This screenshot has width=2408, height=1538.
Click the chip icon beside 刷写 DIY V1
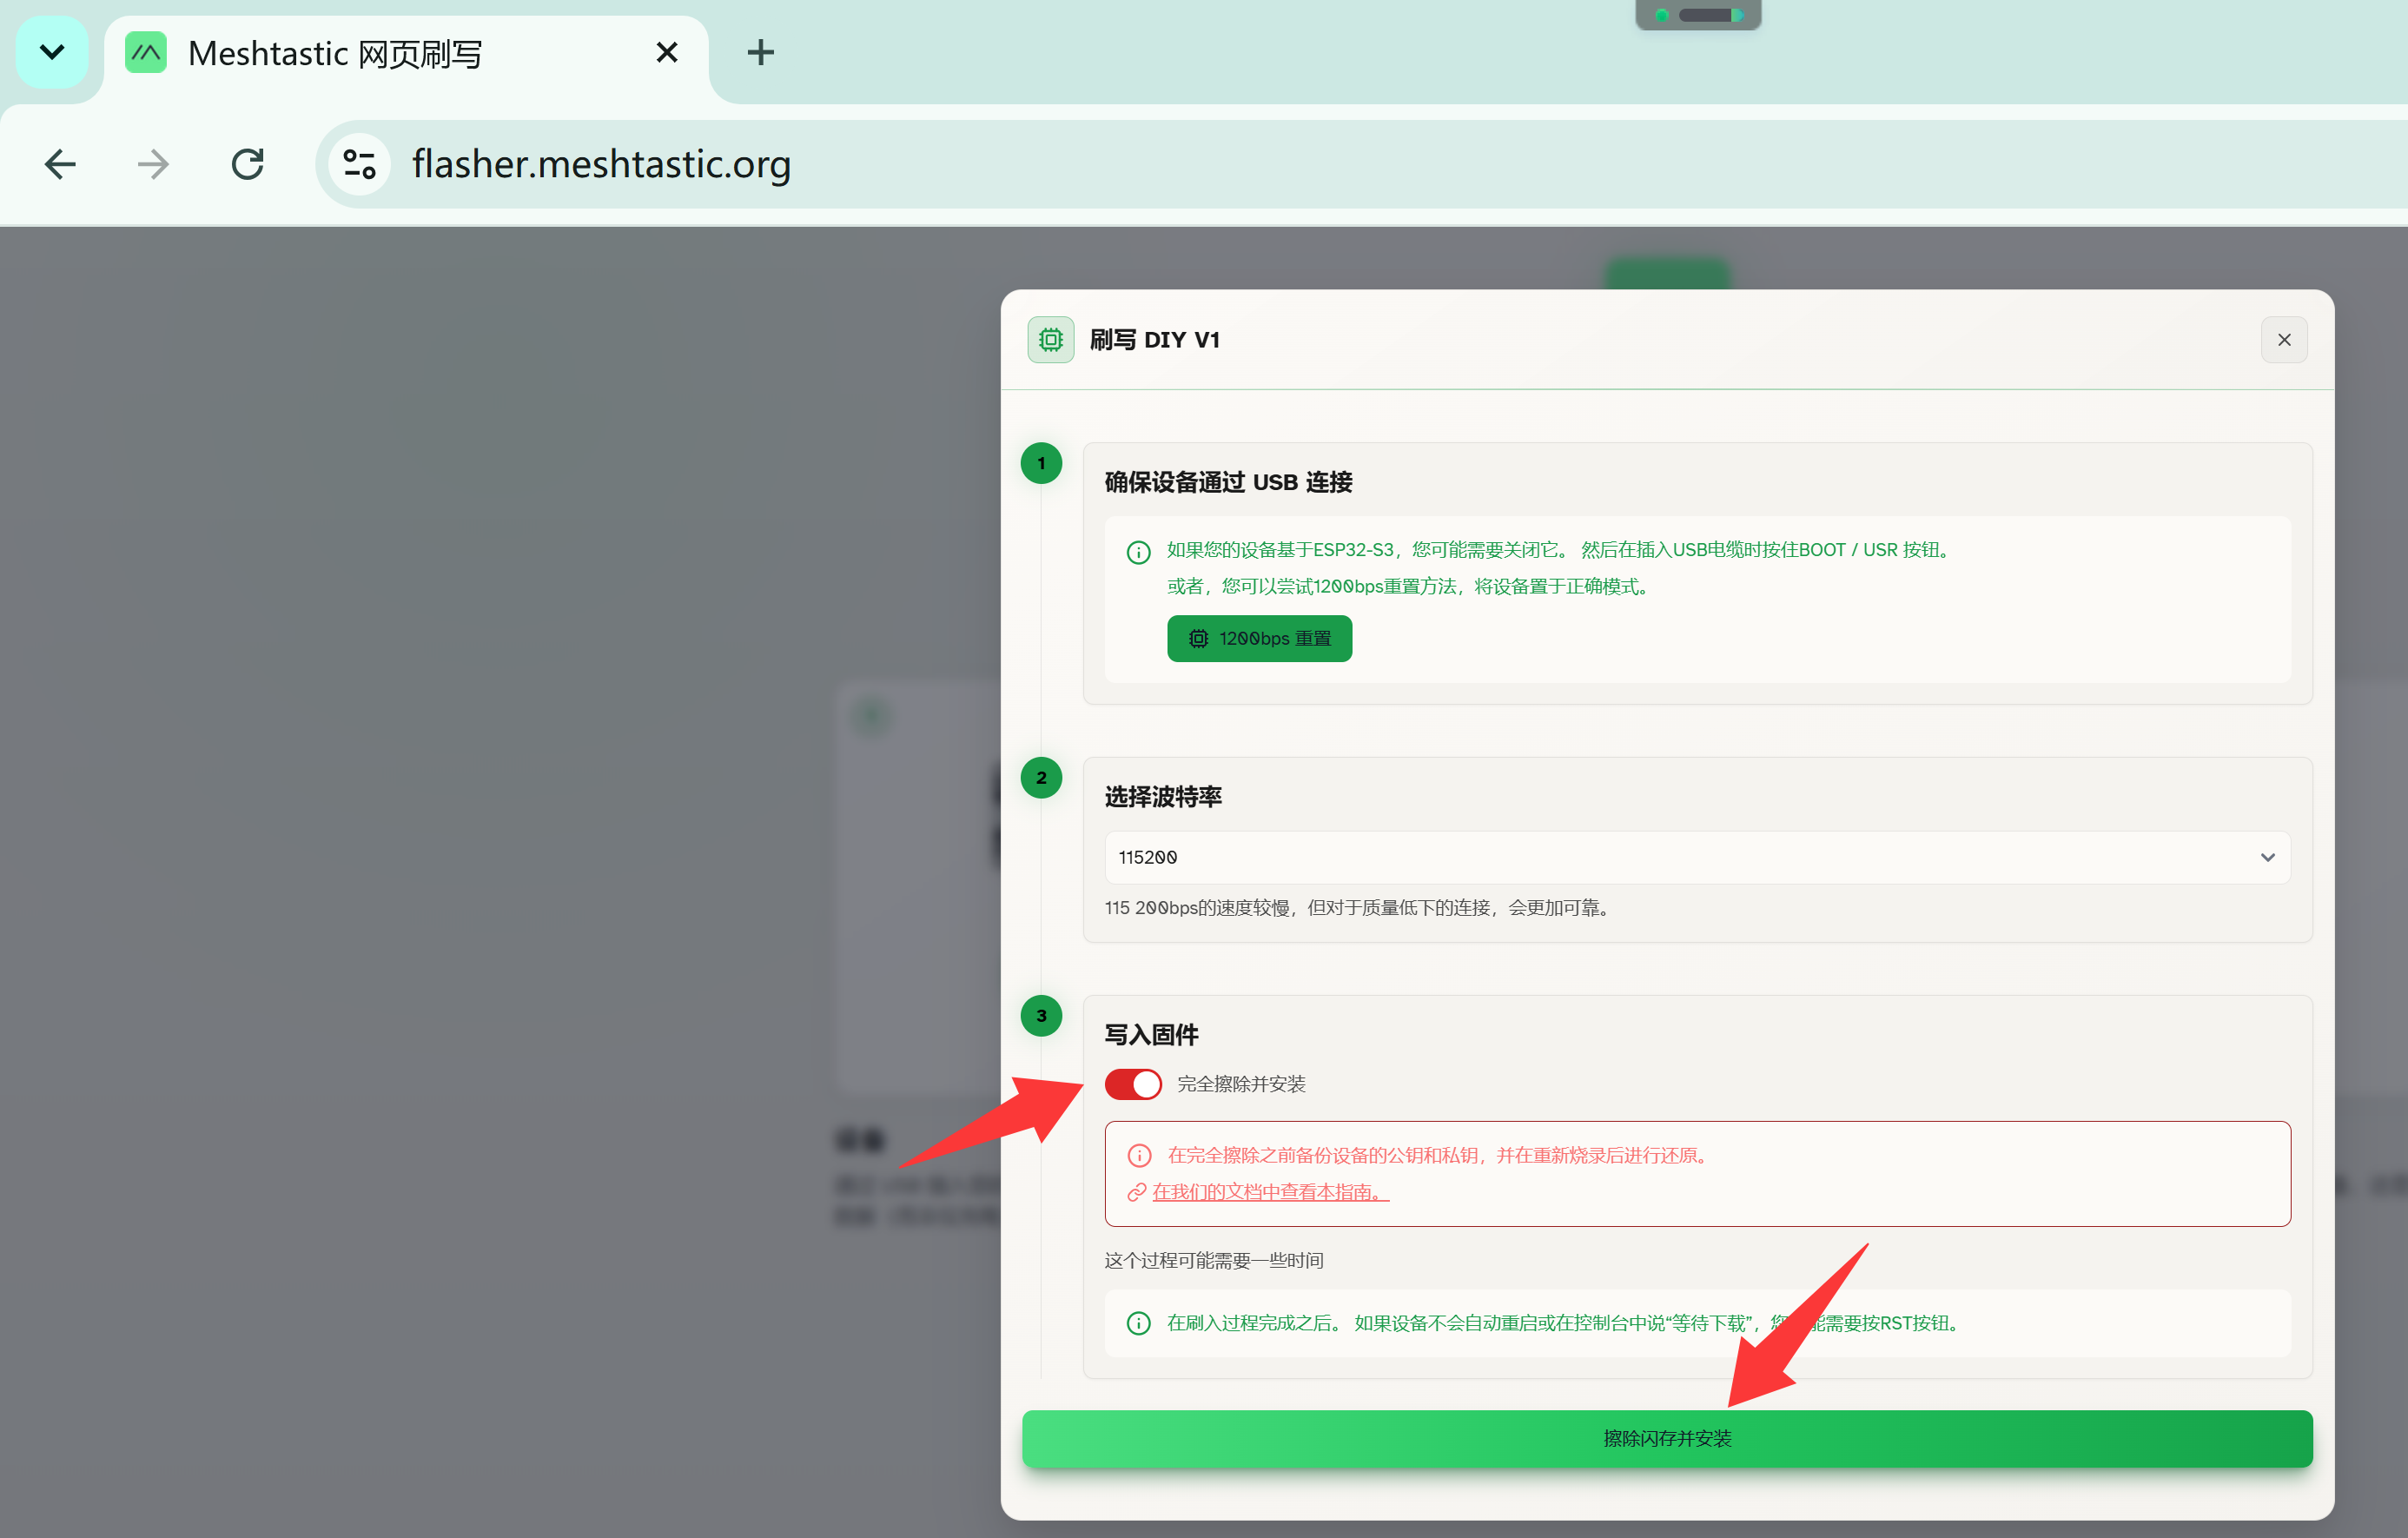coord(1051,340)
